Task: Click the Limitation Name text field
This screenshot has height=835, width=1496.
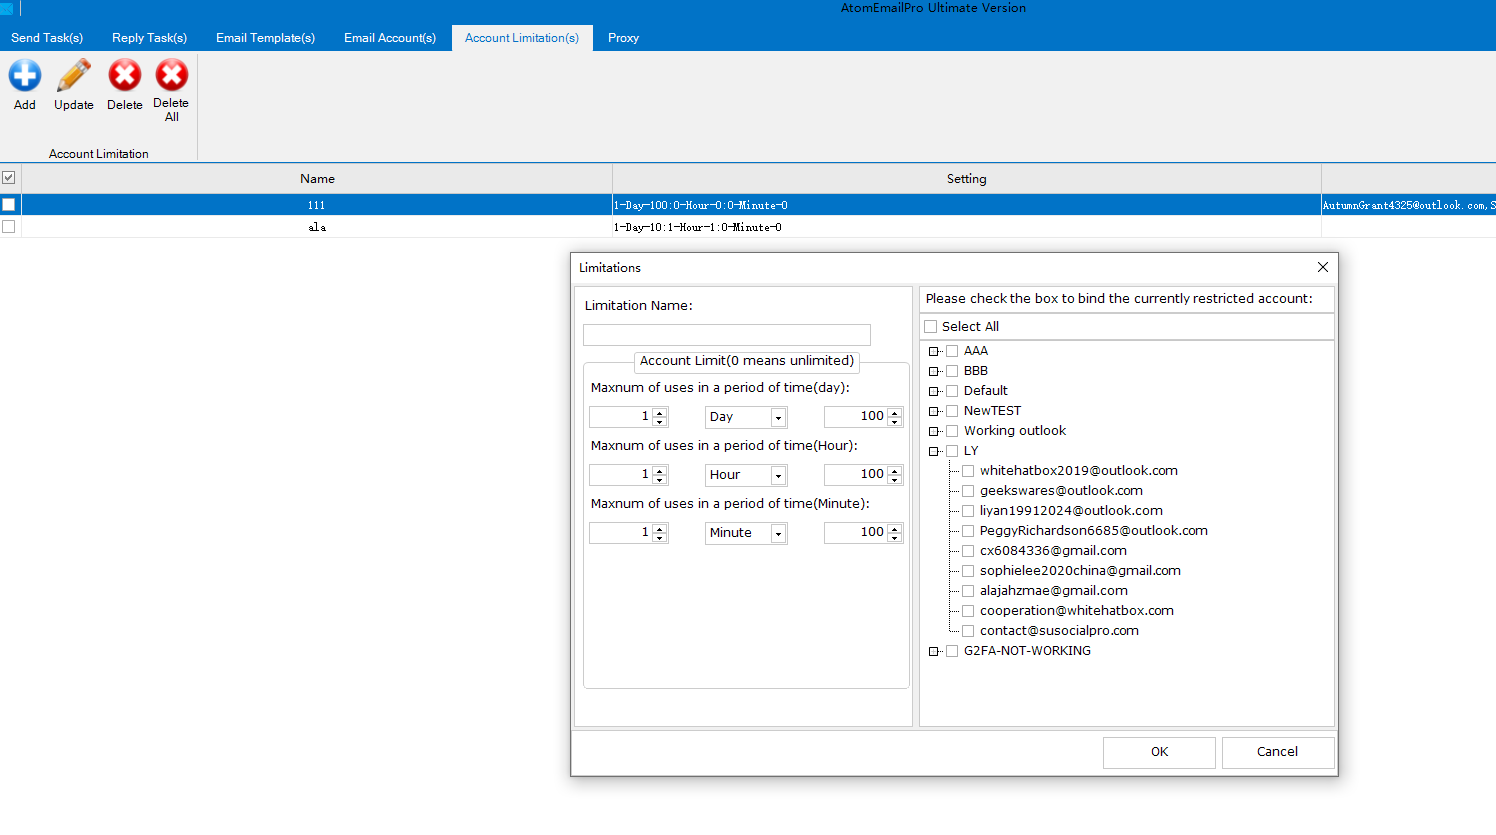Action: (726, 335)
